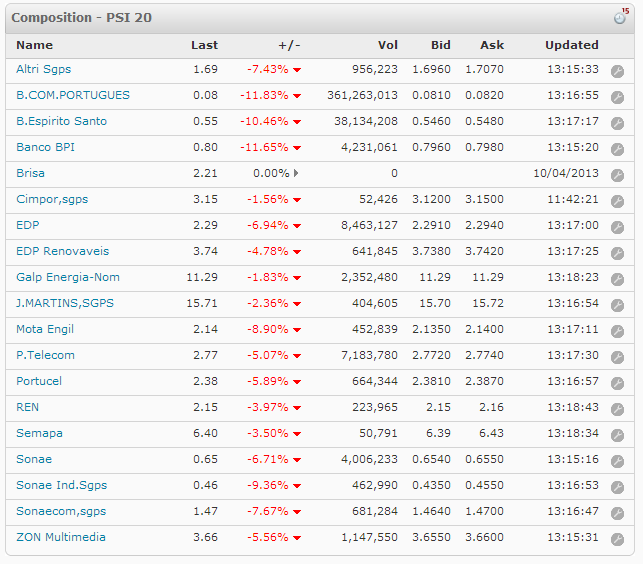Open the wrench icon for EDP Renovaveis

[617, 253]
